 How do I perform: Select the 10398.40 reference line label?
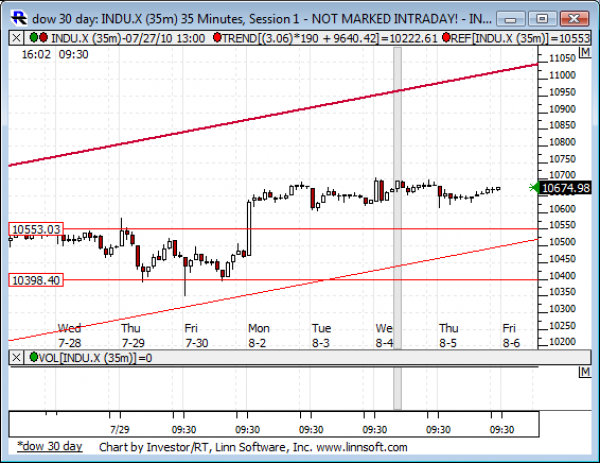[36, 280]
